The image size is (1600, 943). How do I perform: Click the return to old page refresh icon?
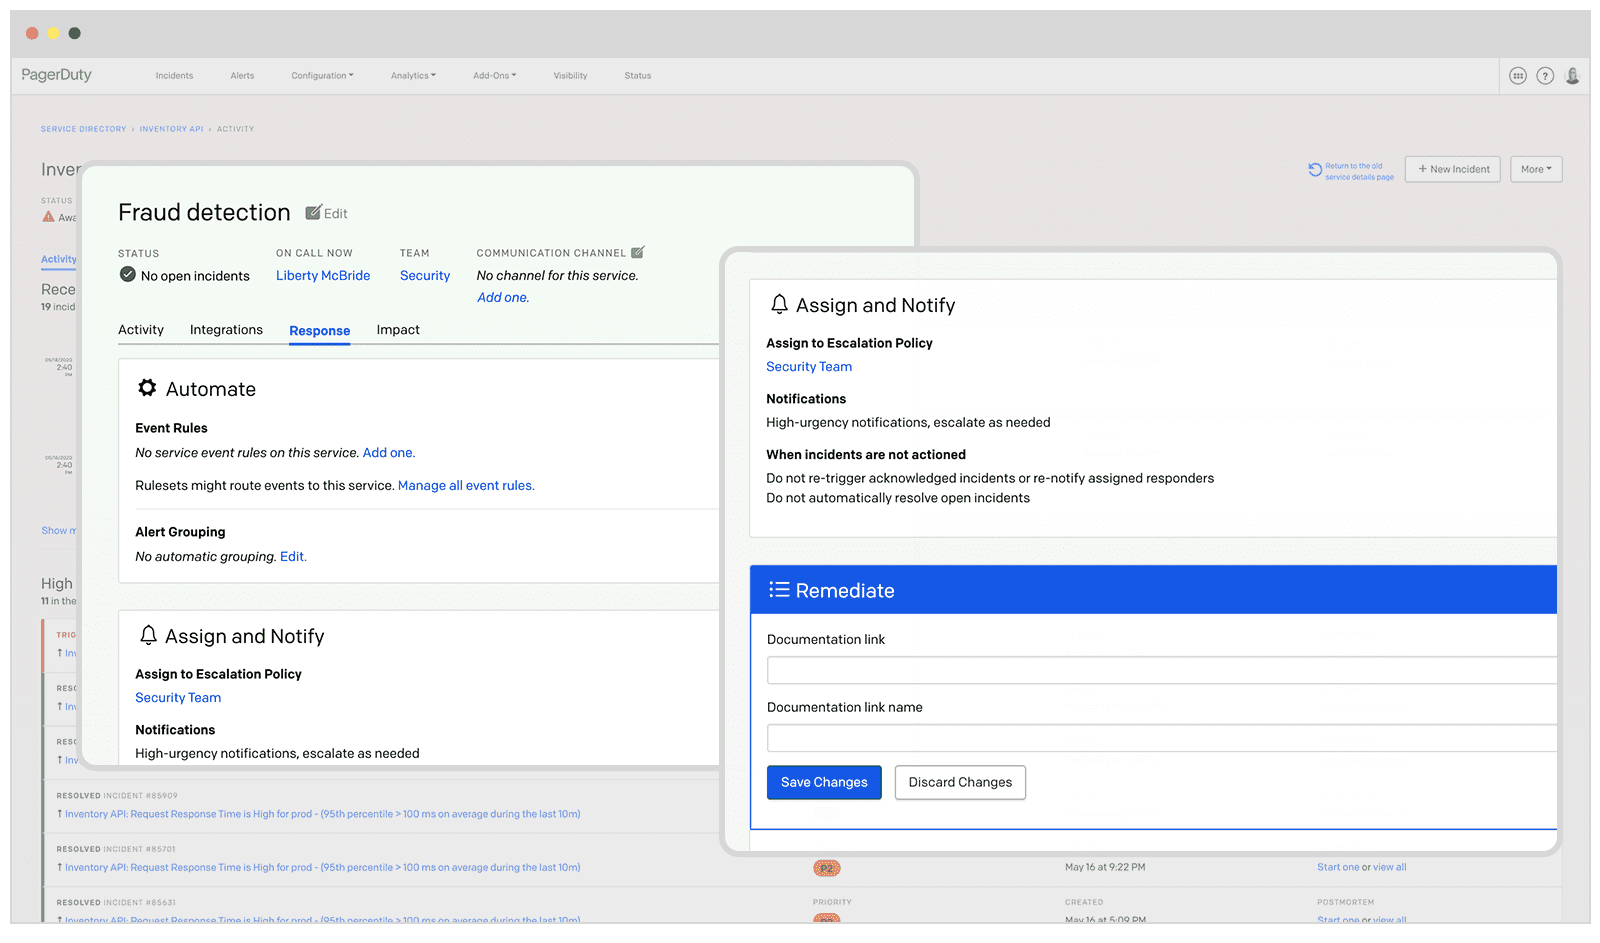pos(1315,170)
